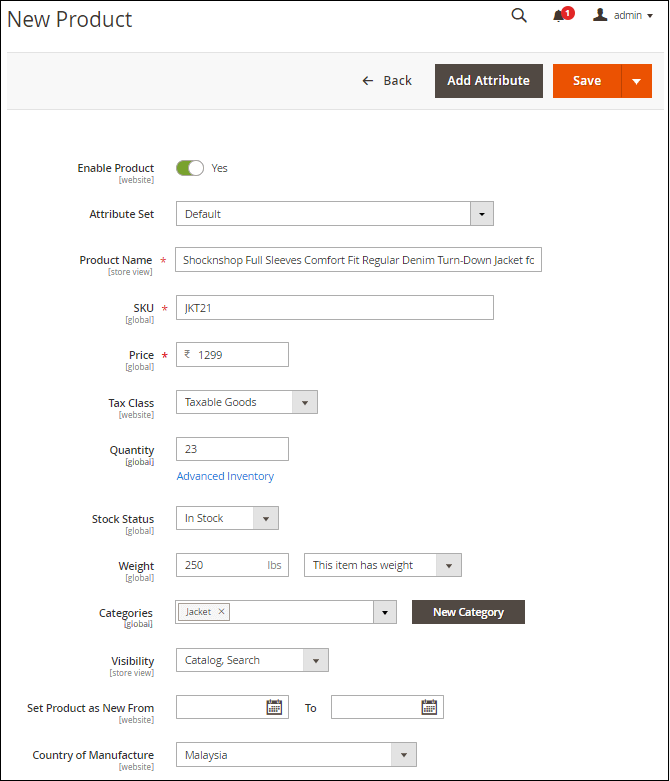The height and width of the screenshot is (781, 670).
Task: Expand the Save options arrow
Action: coord(637,81)
